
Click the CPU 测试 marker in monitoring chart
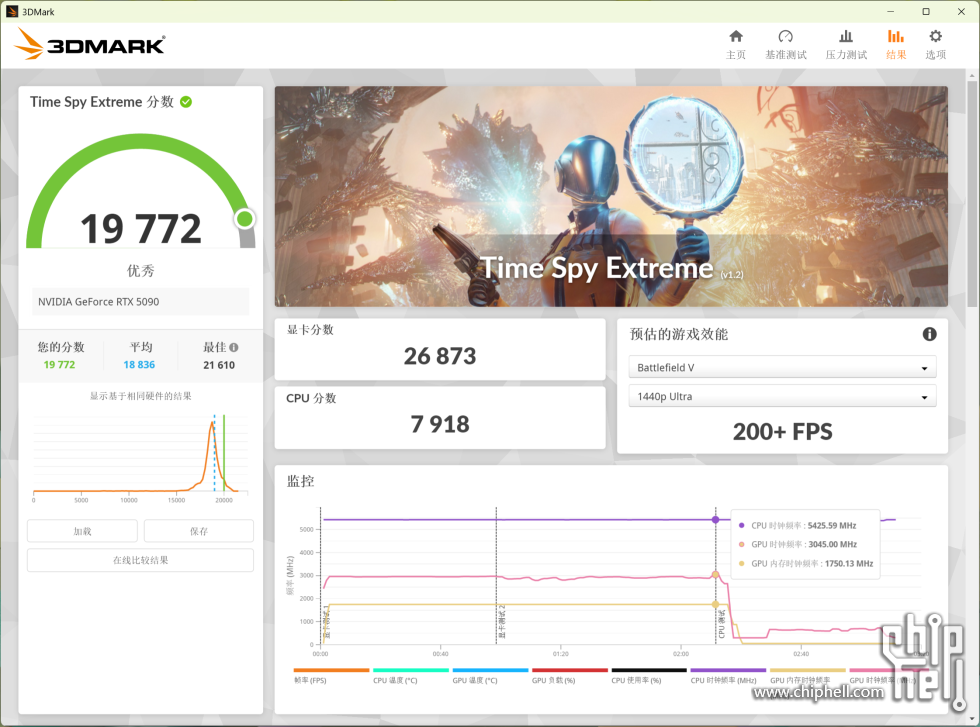[x=721, y=624]
